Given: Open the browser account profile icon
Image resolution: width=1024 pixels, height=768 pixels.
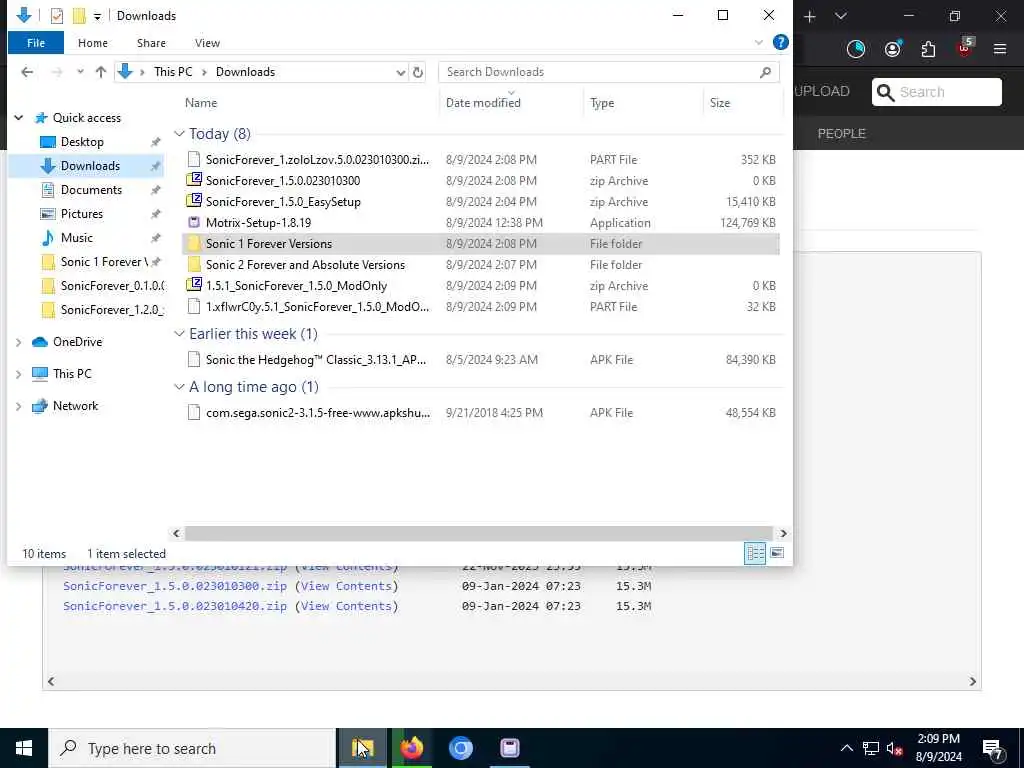Looking at the screenshot, I should click(x=893, y=49).
